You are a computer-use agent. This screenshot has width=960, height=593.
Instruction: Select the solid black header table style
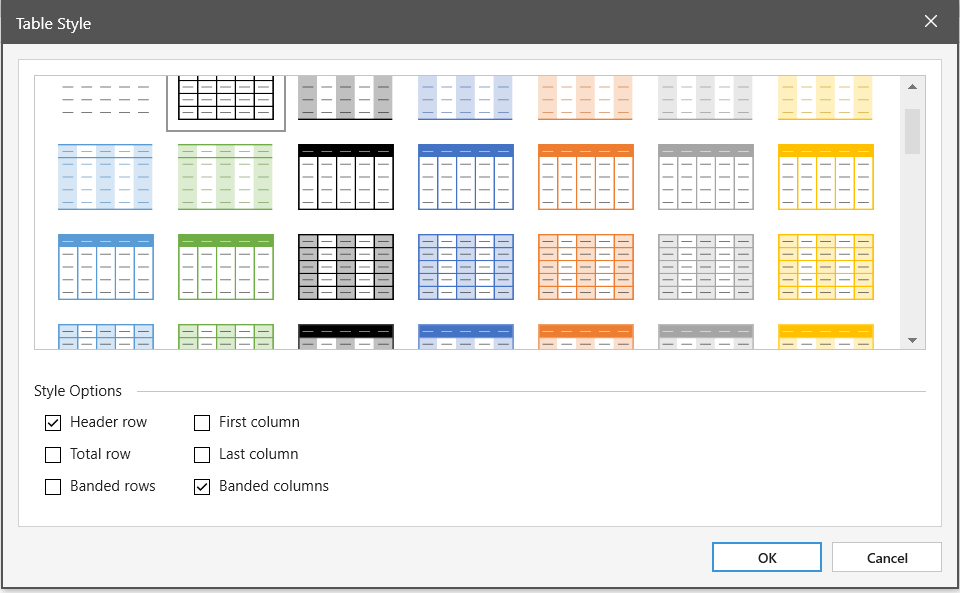tap(346, 177)
